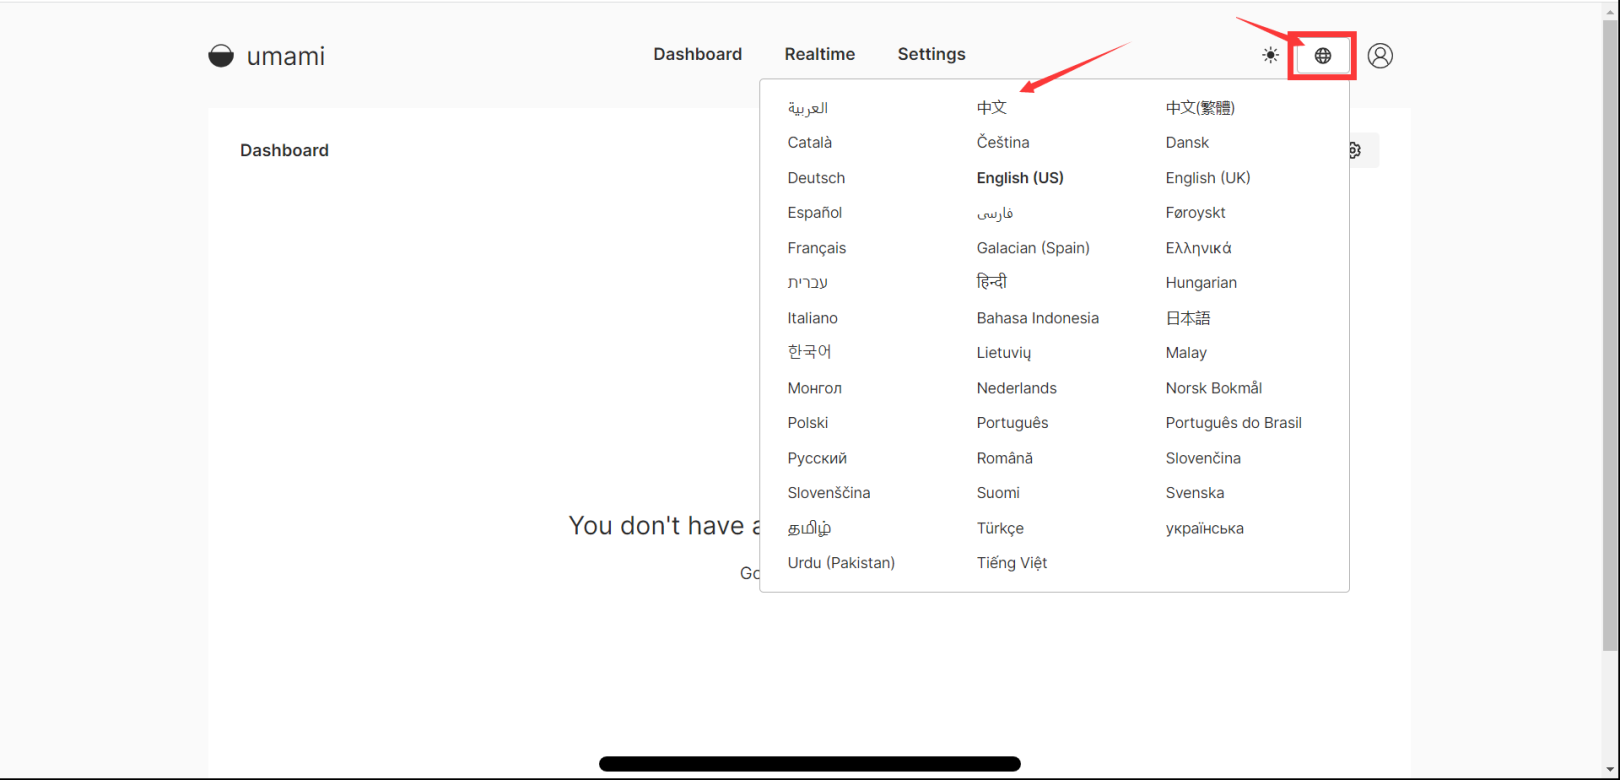Choose українська language
The image size is (1620, 780).
[1204, 528]
